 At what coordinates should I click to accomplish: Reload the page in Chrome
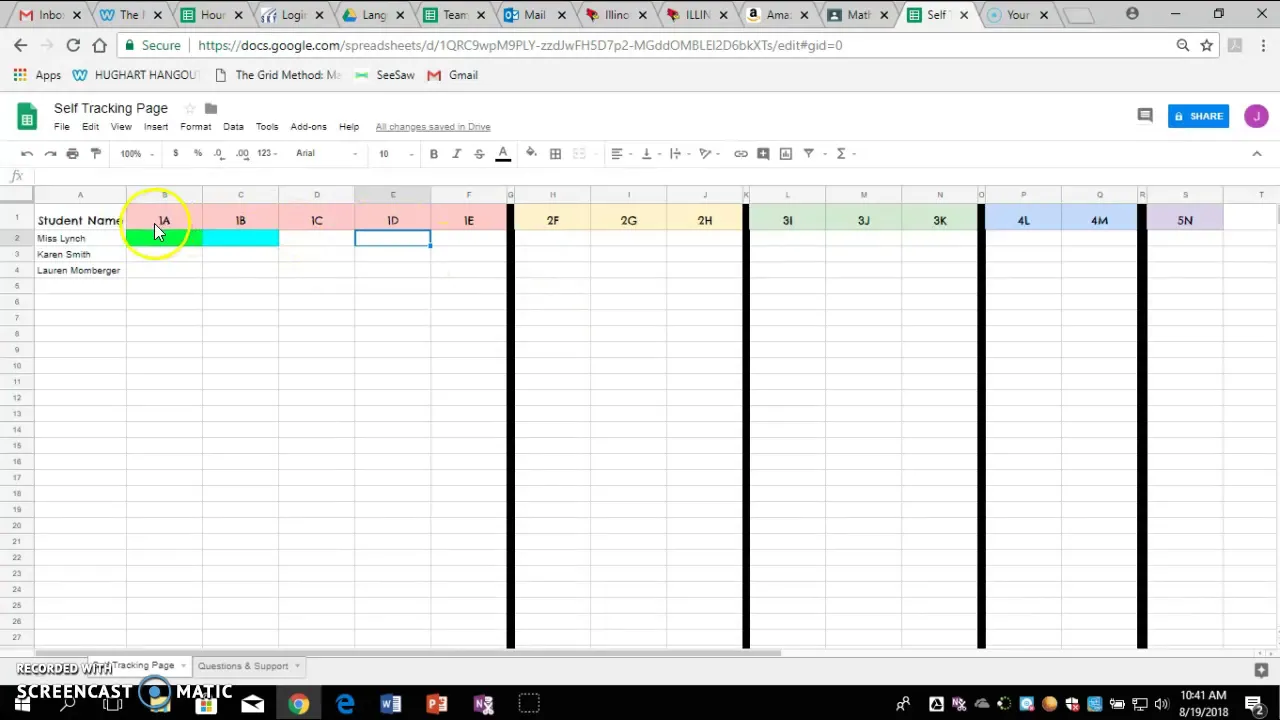click(73, 45)
